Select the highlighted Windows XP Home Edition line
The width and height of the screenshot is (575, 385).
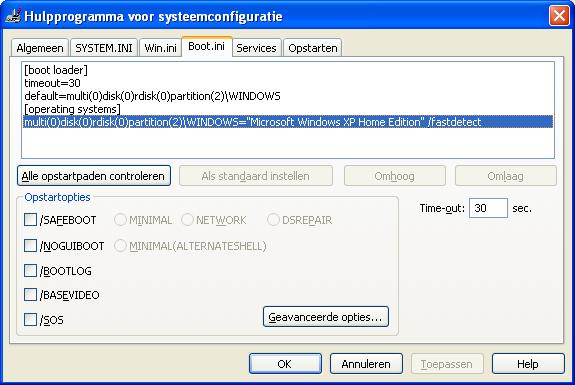[288, 122]
